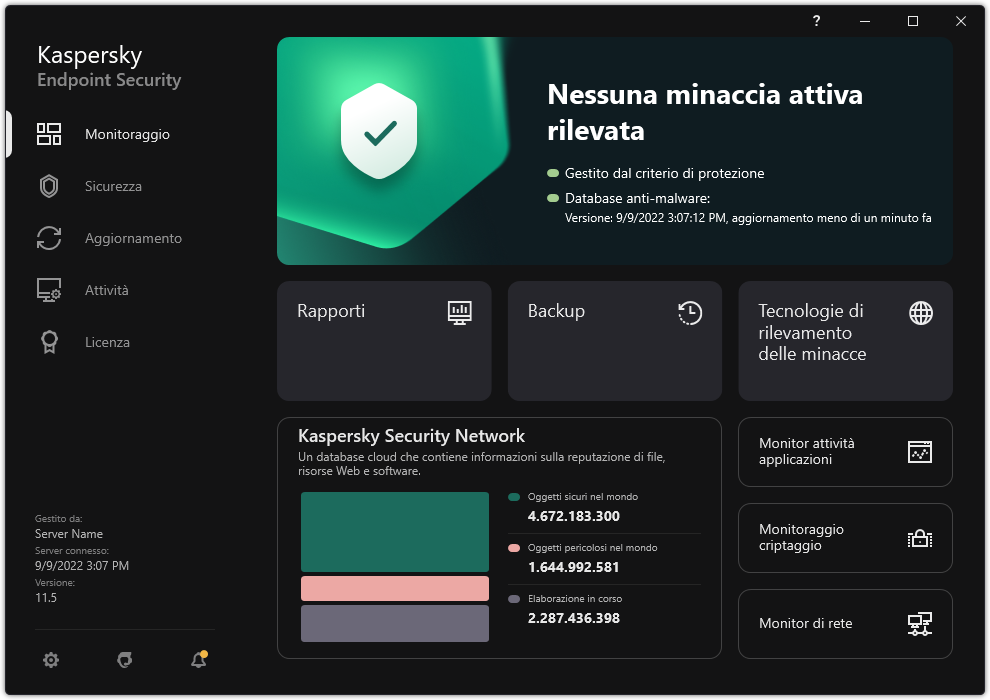990x700 pixels.
Task: Click the Nessuna minaccia attiva status banner
Action: tap(615, 150)
